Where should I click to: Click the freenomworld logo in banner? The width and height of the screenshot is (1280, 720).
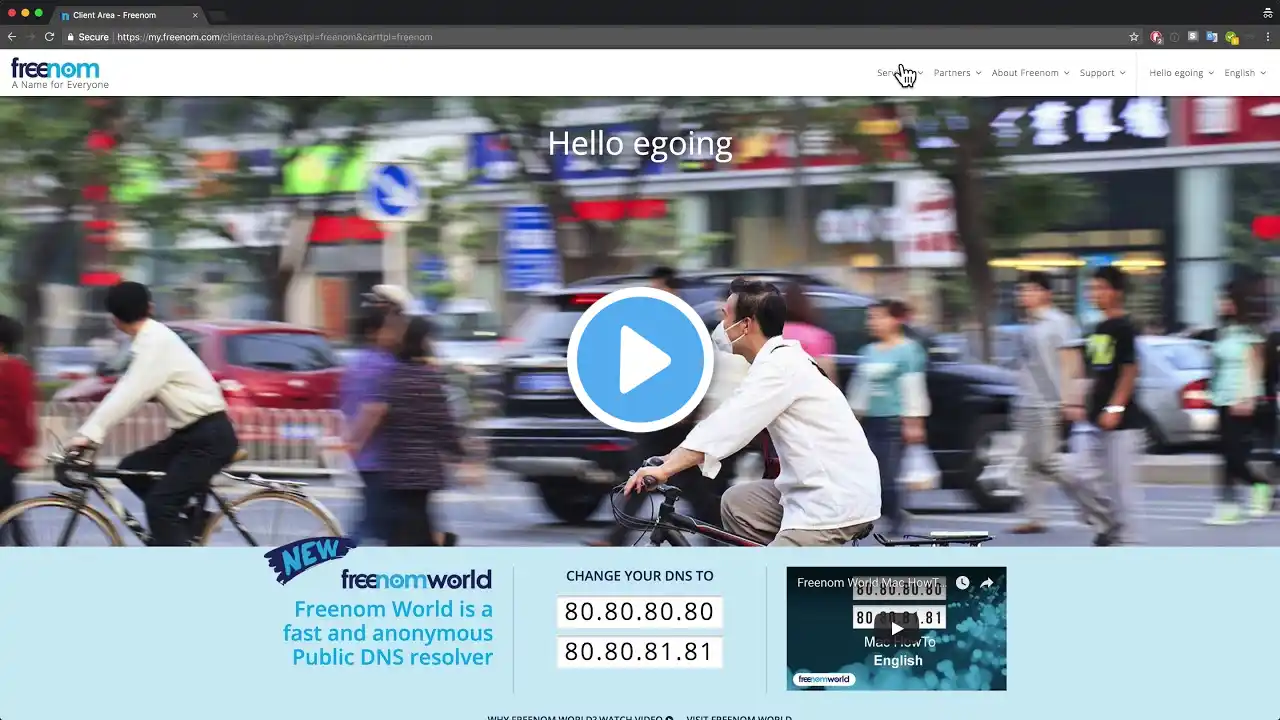pos(416,579)
